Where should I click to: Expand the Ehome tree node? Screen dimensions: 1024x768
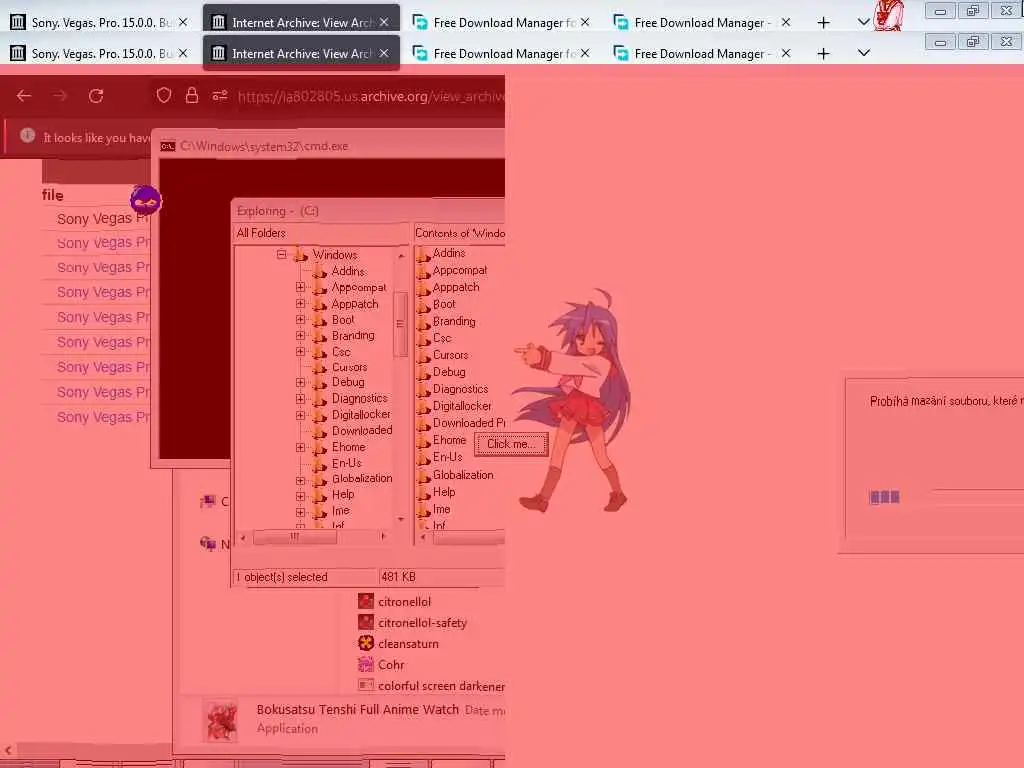[x=300, y=447]
